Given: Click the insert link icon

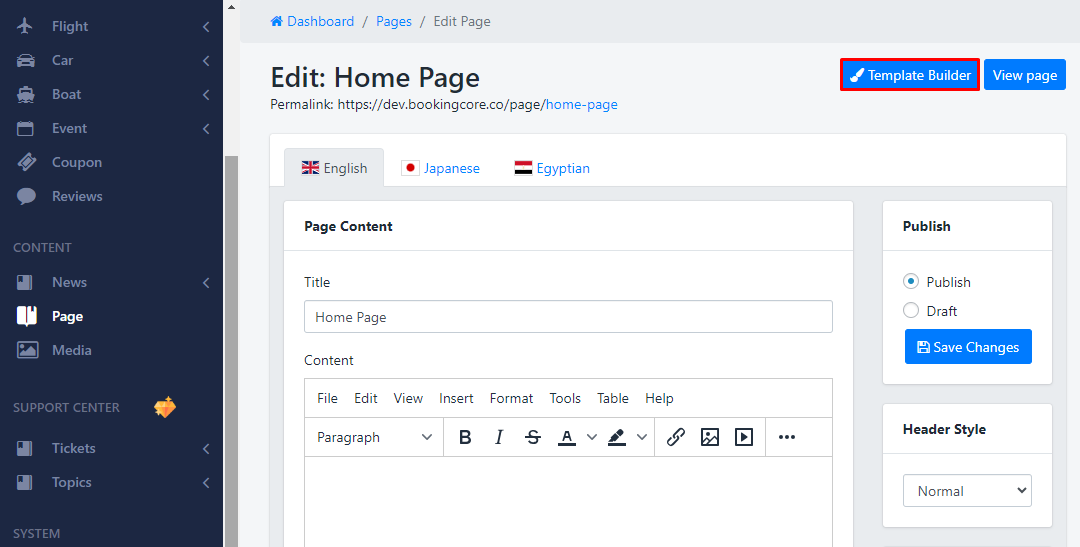Looking at the screenshot, I should pyautogui.click(x=676, y=437).
